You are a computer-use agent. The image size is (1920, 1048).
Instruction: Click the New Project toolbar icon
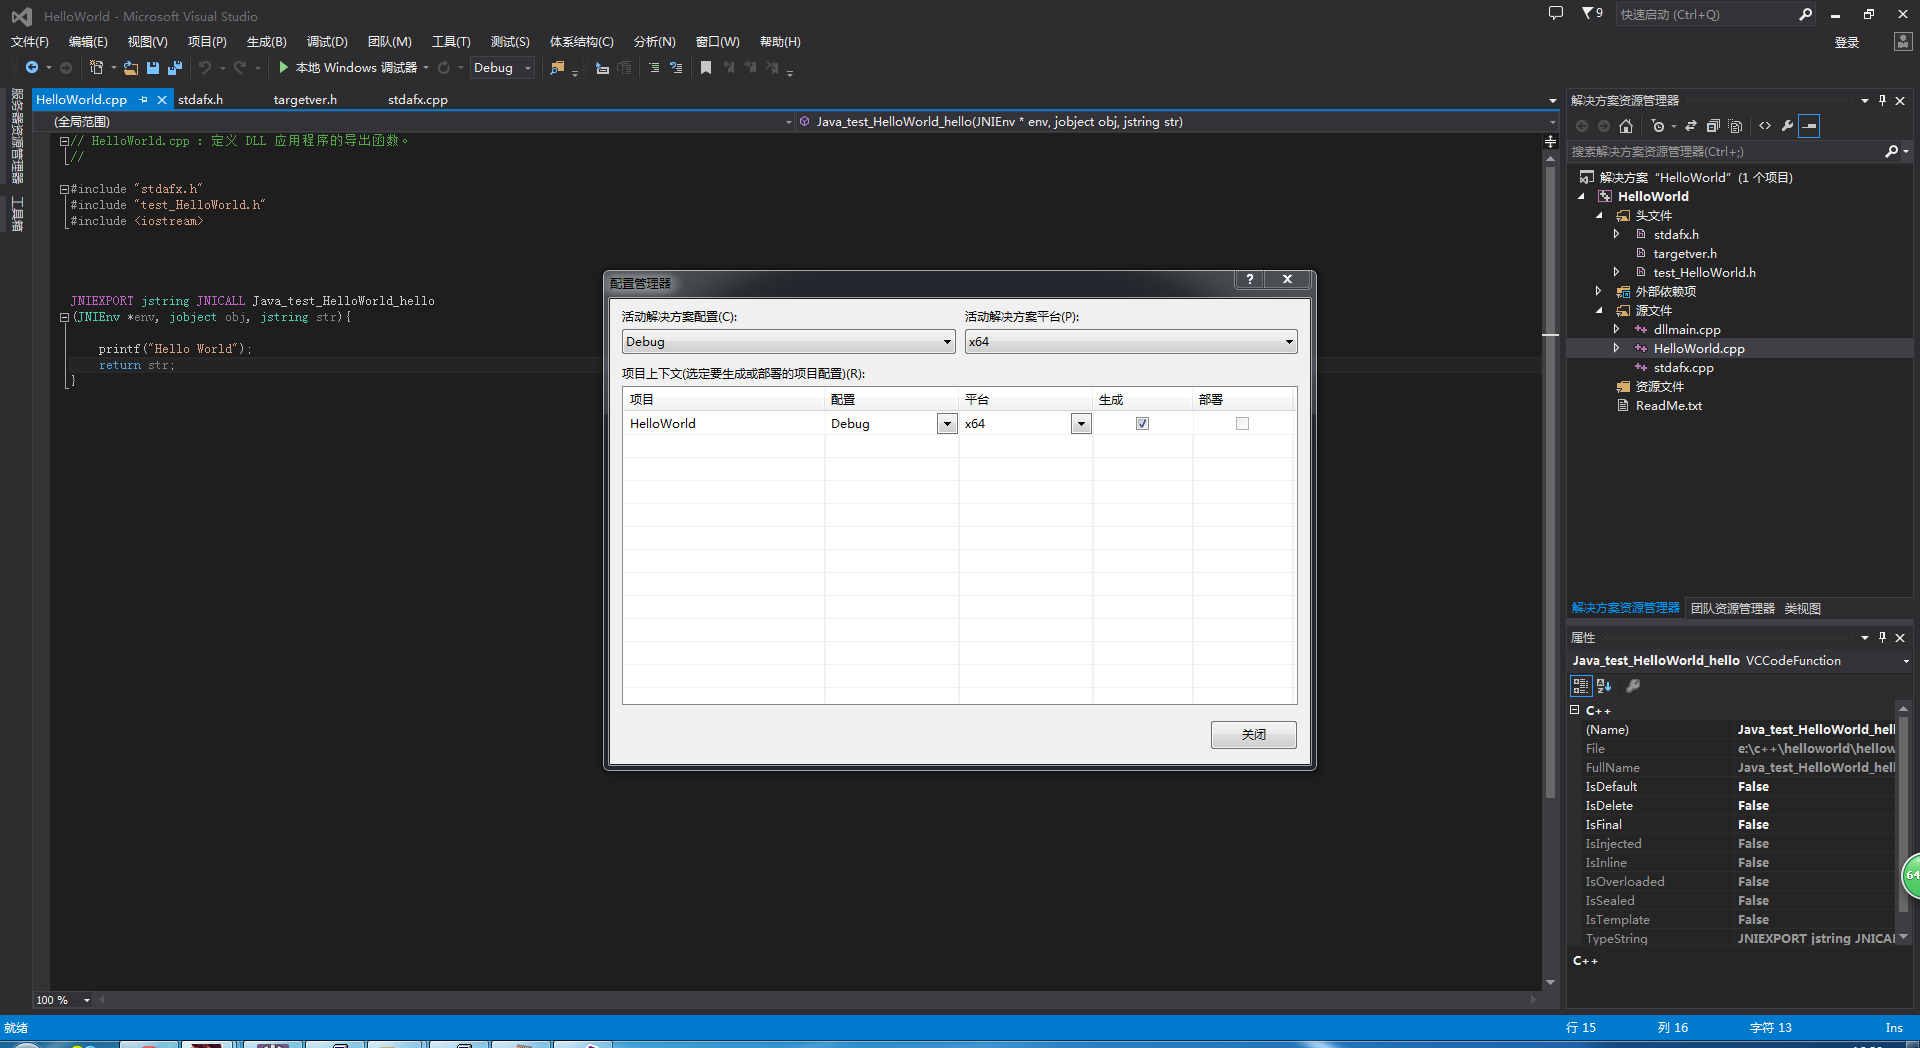[96, 68]
